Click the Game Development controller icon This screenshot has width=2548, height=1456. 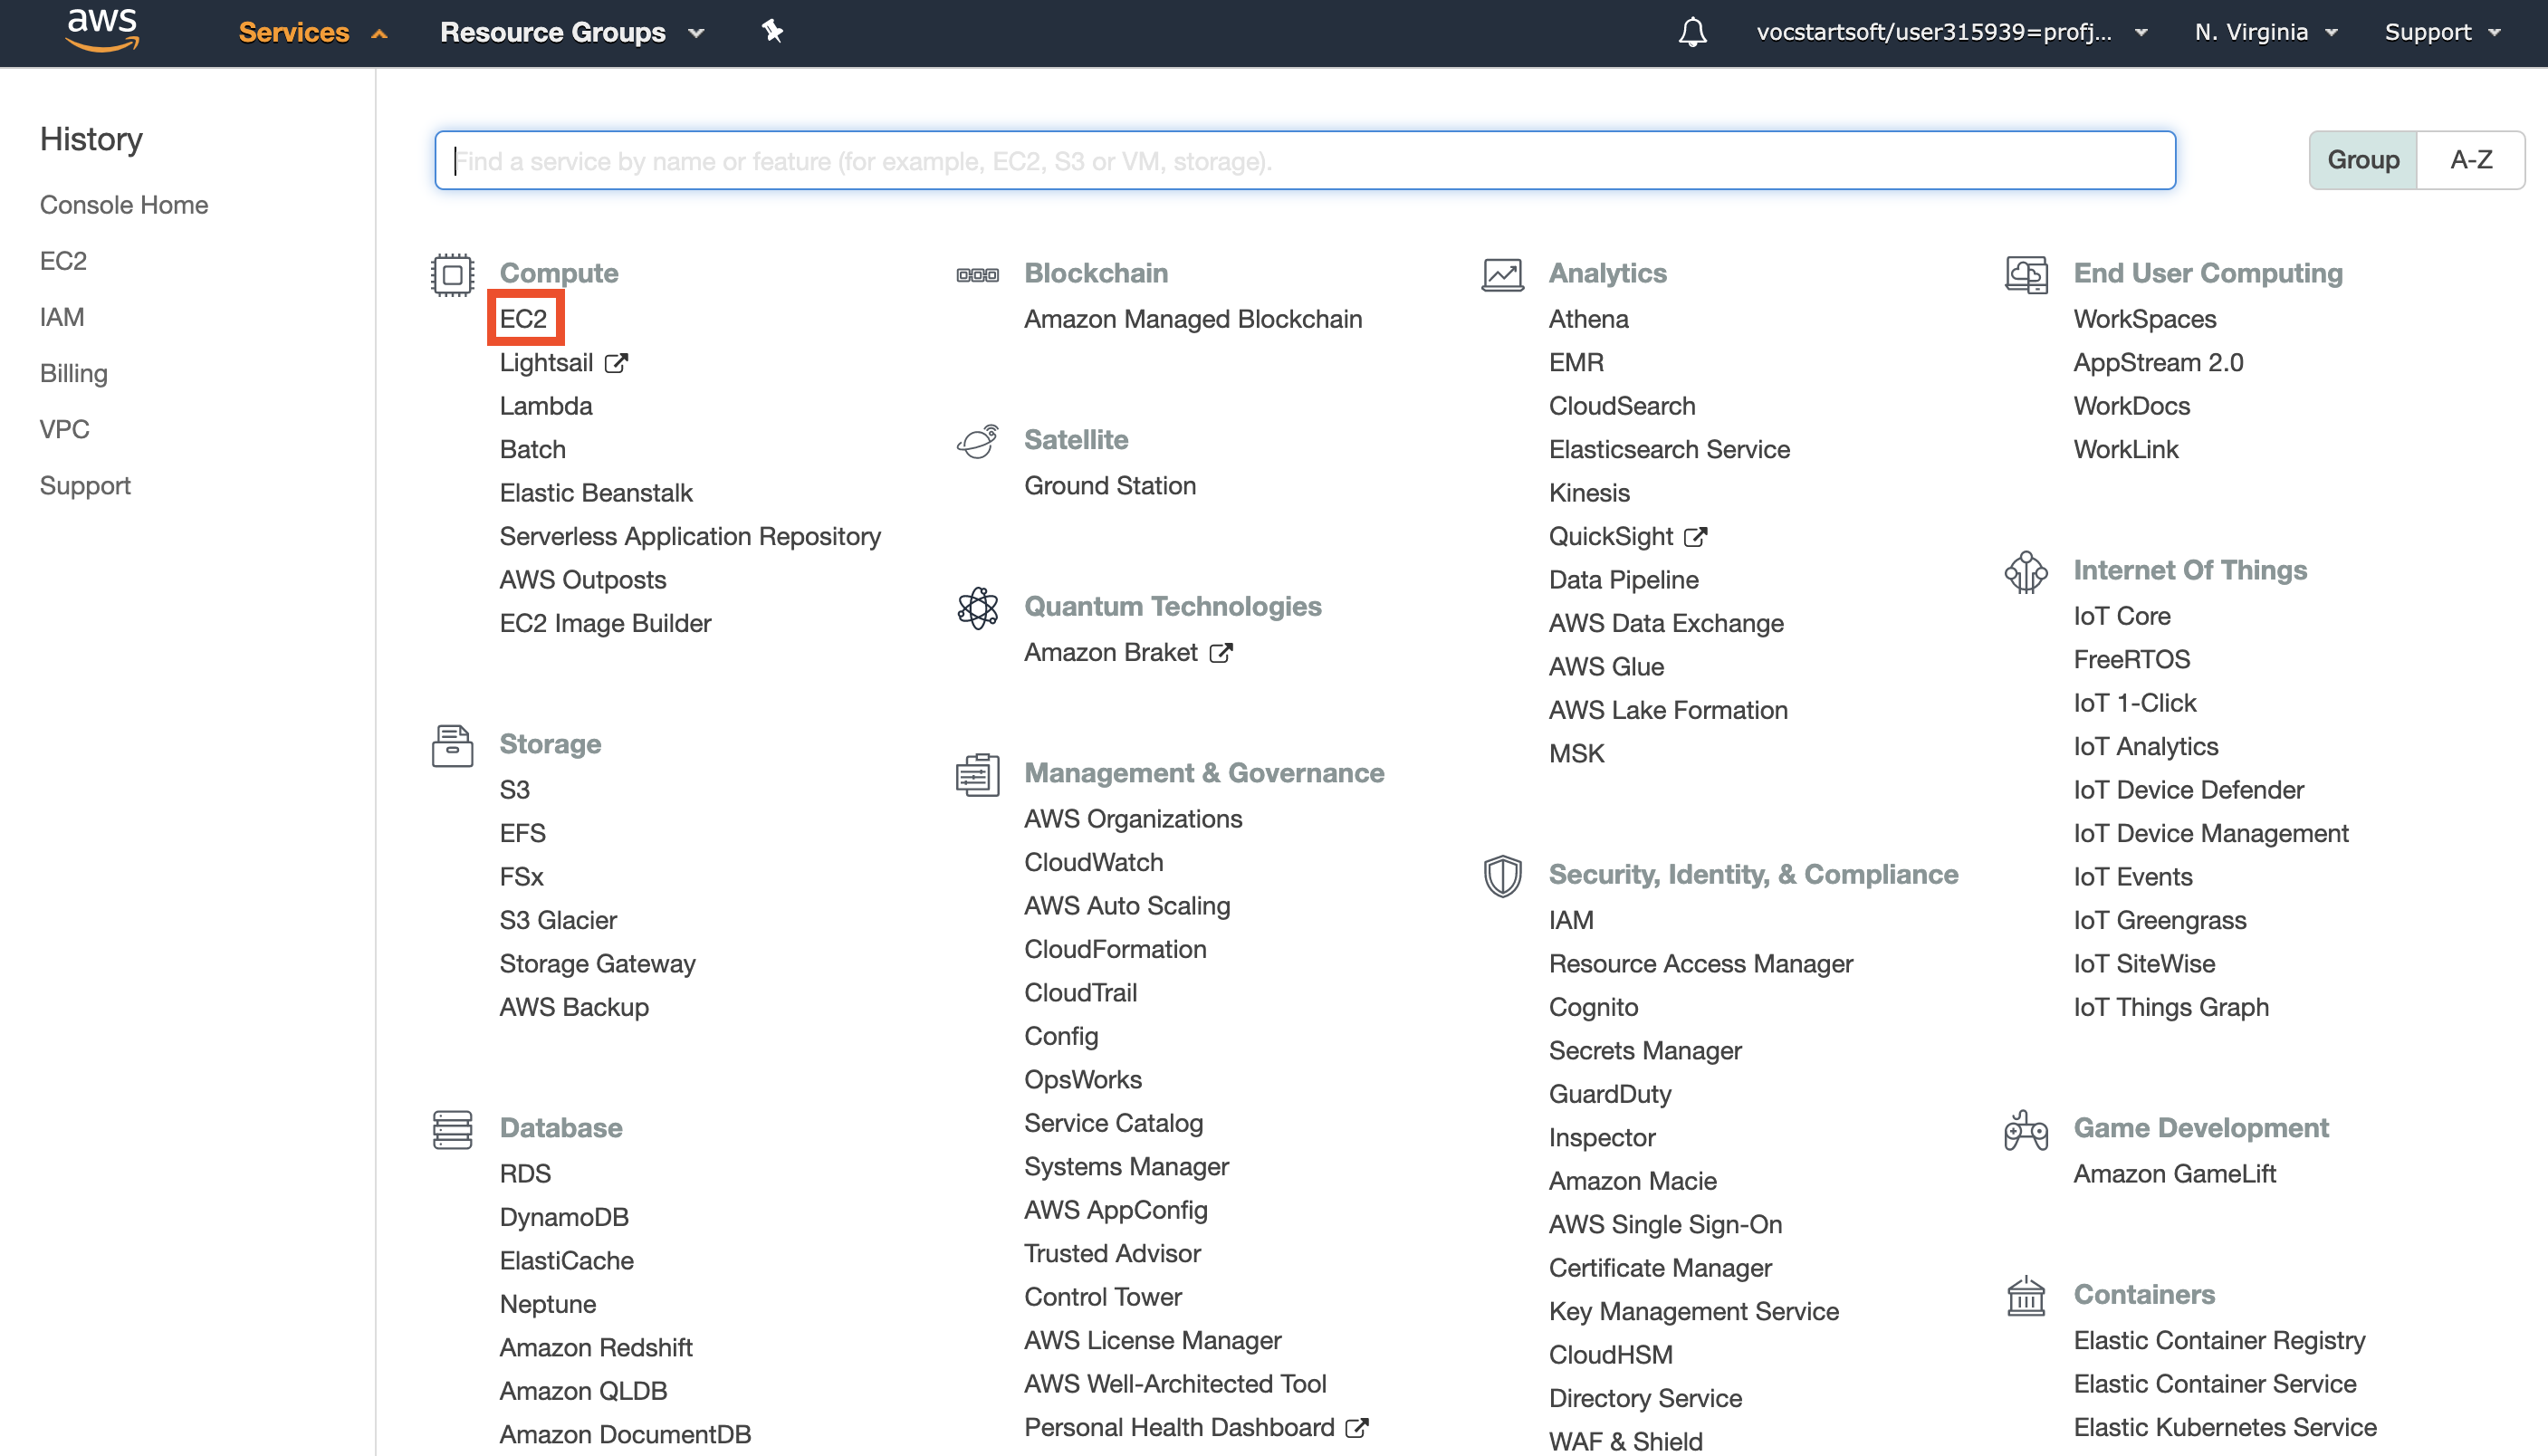click(2026, 1130)
